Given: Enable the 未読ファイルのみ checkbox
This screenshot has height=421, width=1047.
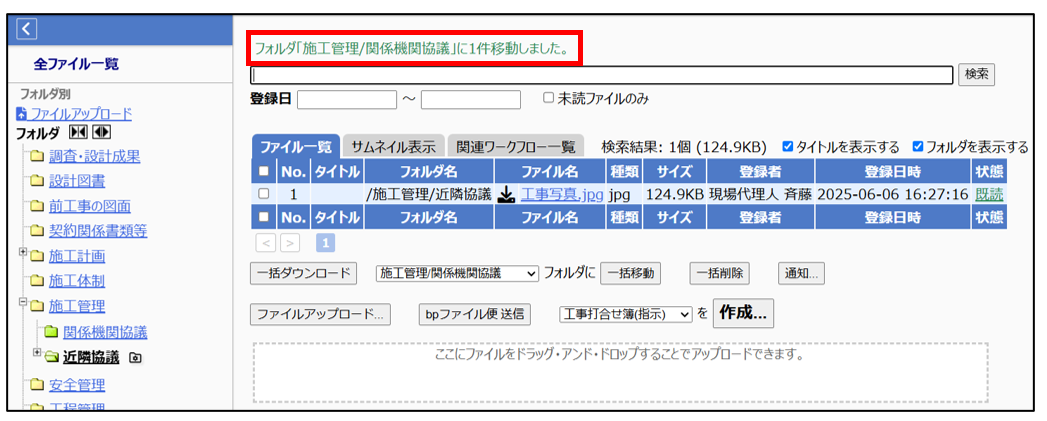Looking at the screenshot, I should coord(548,98).
